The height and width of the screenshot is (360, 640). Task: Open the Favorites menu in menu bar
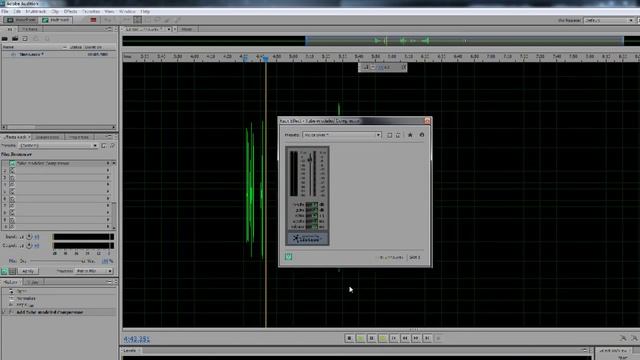(x=91, y=11)
